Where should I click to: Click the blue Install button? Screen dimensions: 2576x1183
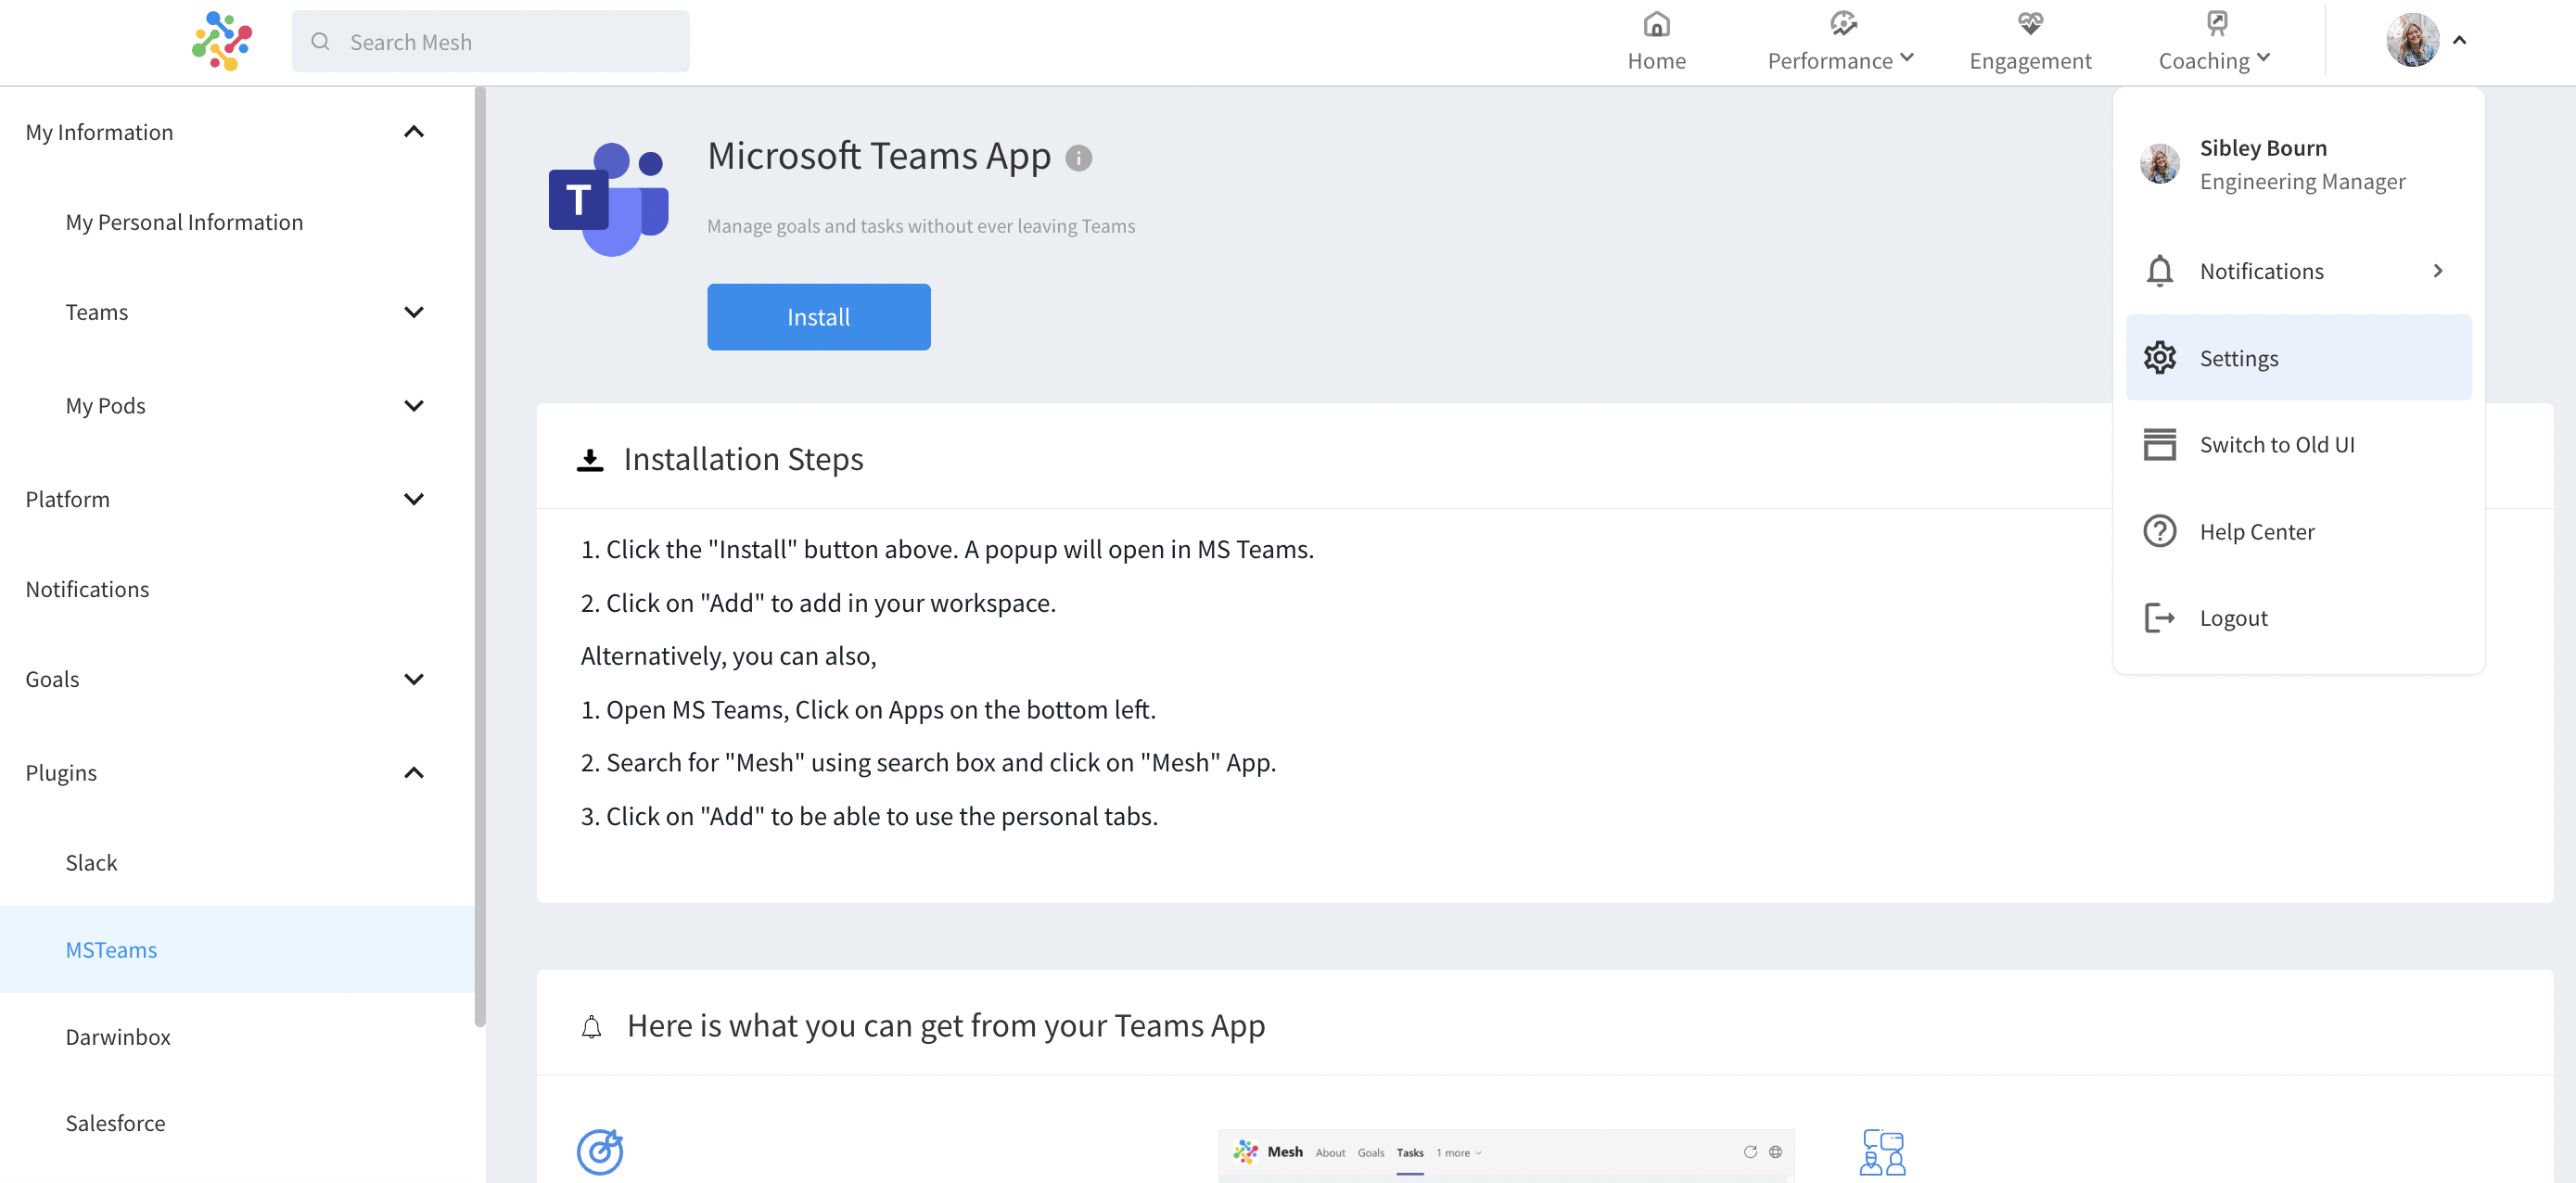(x=818, y=317)
